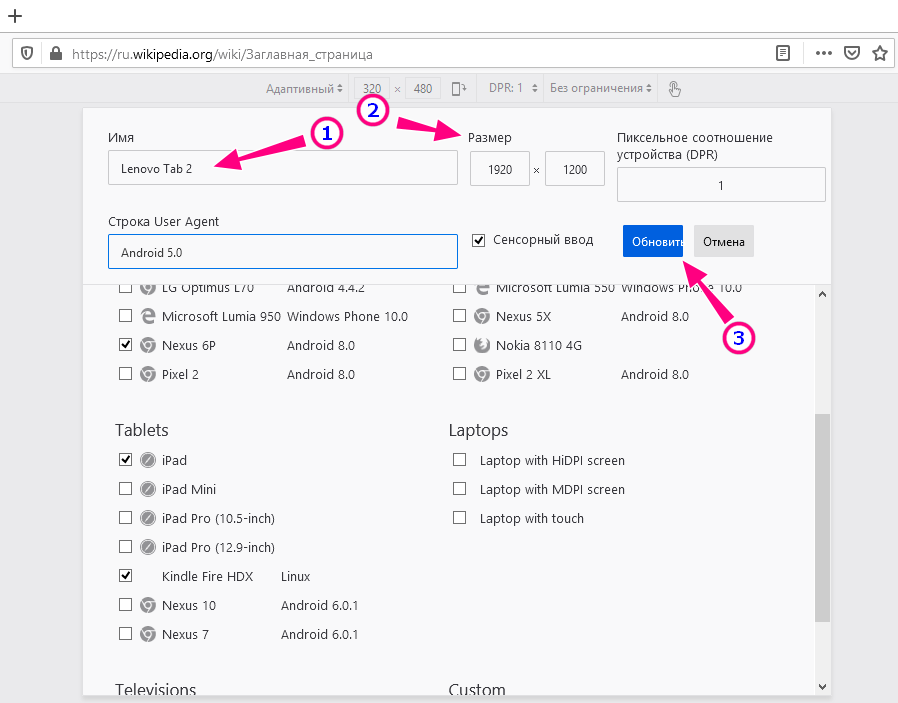Check Laptop with touch
Screen dimensions: 898x703
click(x=459, y=518)
